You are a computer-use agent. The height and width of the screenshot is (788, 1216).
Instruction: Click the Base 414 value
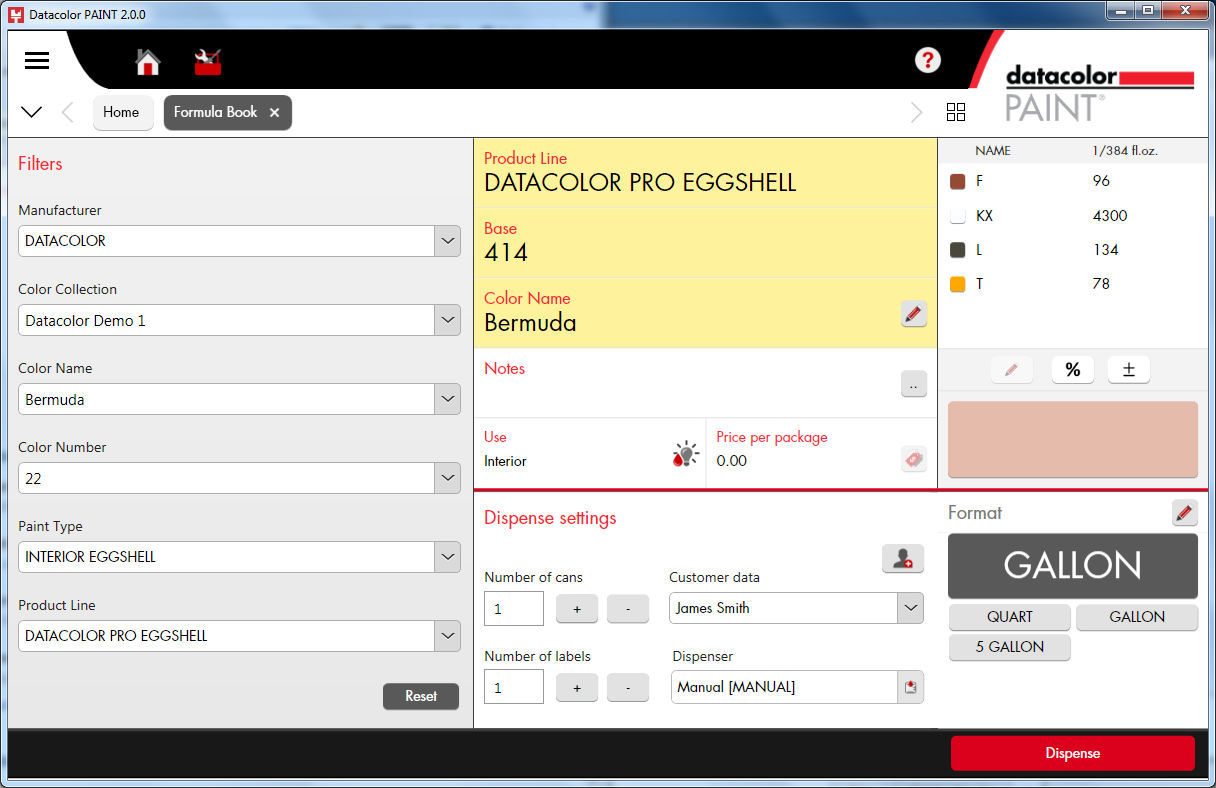coord(506,253)
